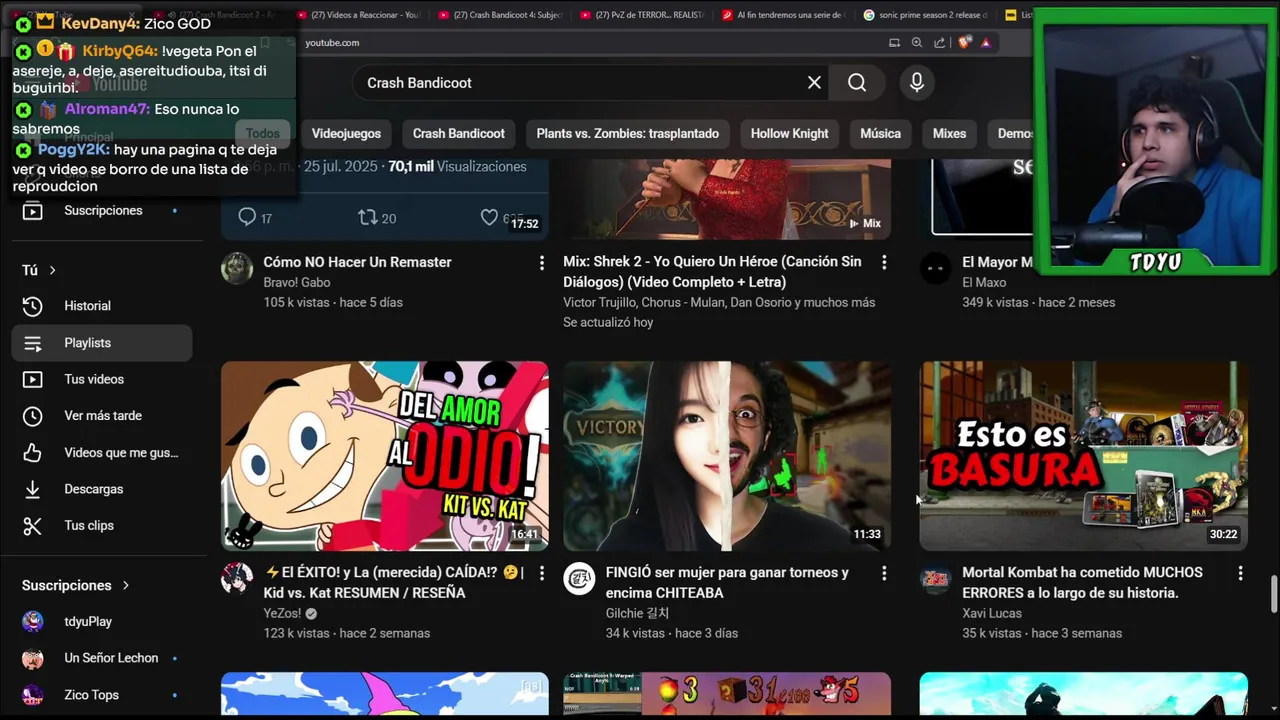Clear the Crash Bandicoot search text

pyautogui.click(x=814, y=83)
